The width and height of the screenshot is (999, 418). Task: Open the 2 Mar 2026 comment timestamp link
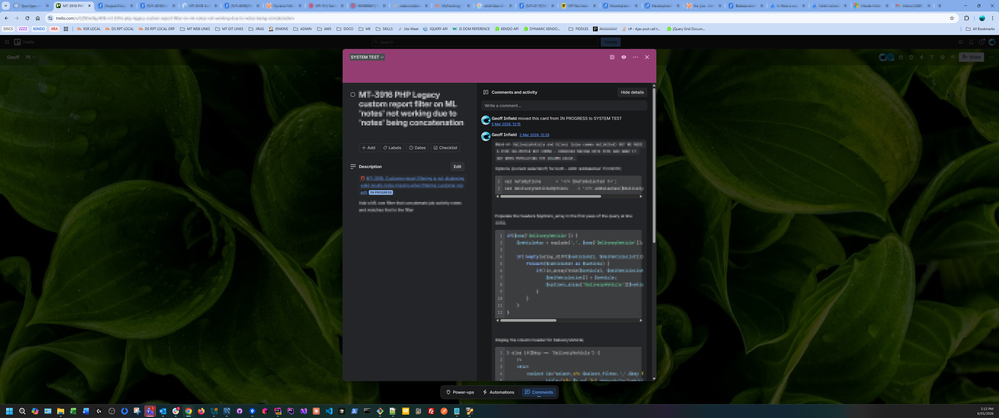click(x=534, y=135)
